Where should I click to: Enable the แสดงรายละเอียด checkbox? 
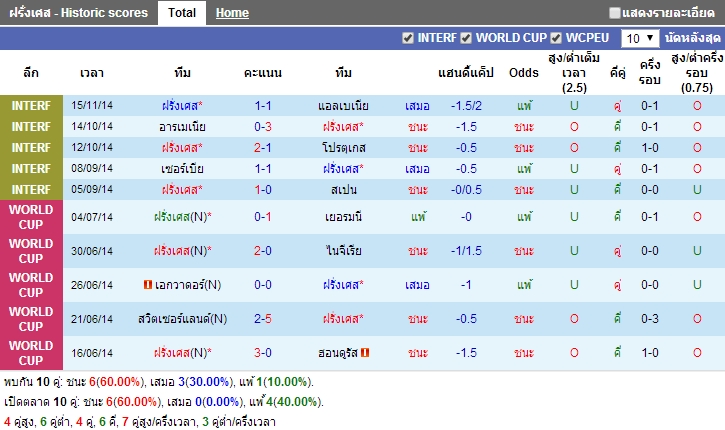(x=614, y=13)
